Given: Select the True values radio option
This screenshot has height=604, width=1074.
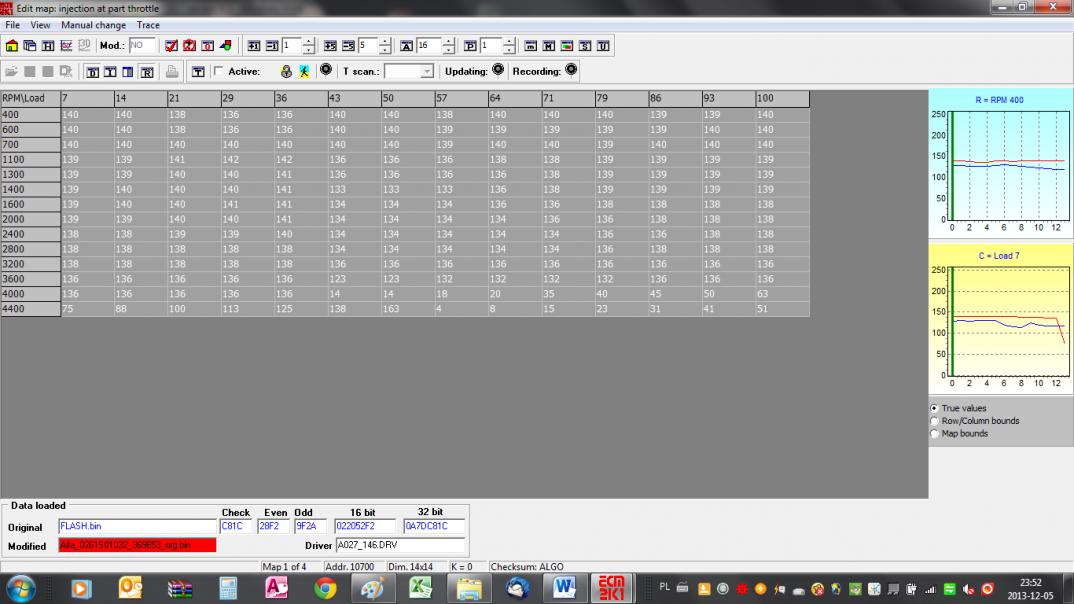Looking at the screenshot, I should (x=935, y=408).
